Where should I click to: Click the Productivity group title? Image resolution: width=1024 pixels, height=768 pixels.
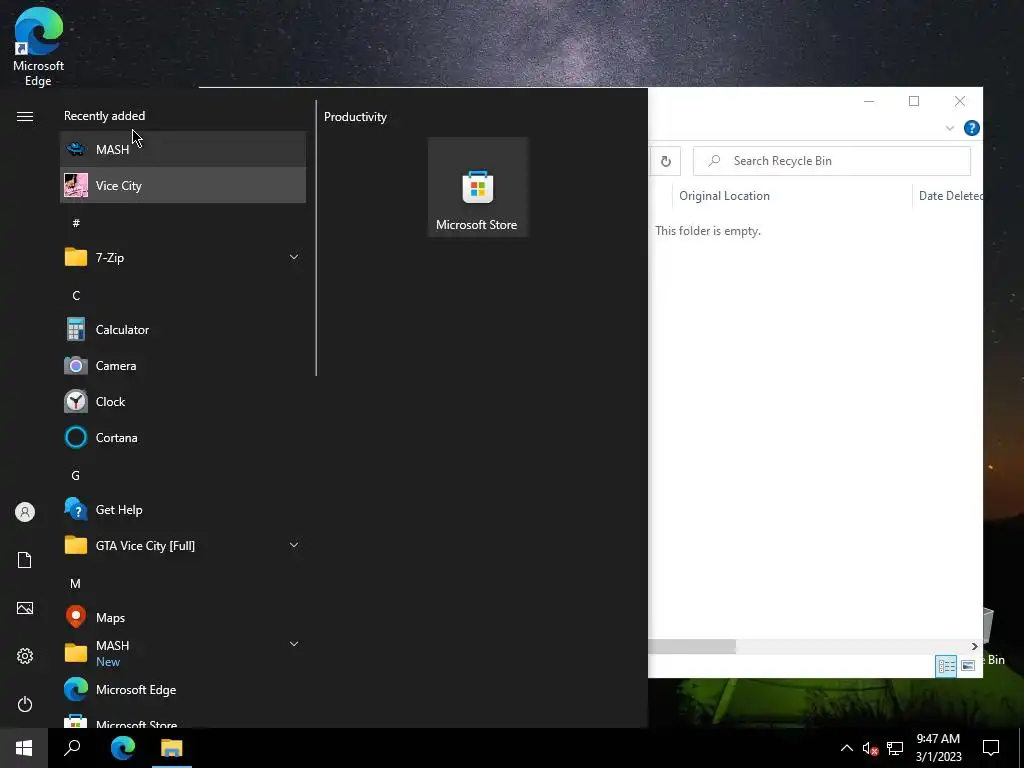click(355, 117)
